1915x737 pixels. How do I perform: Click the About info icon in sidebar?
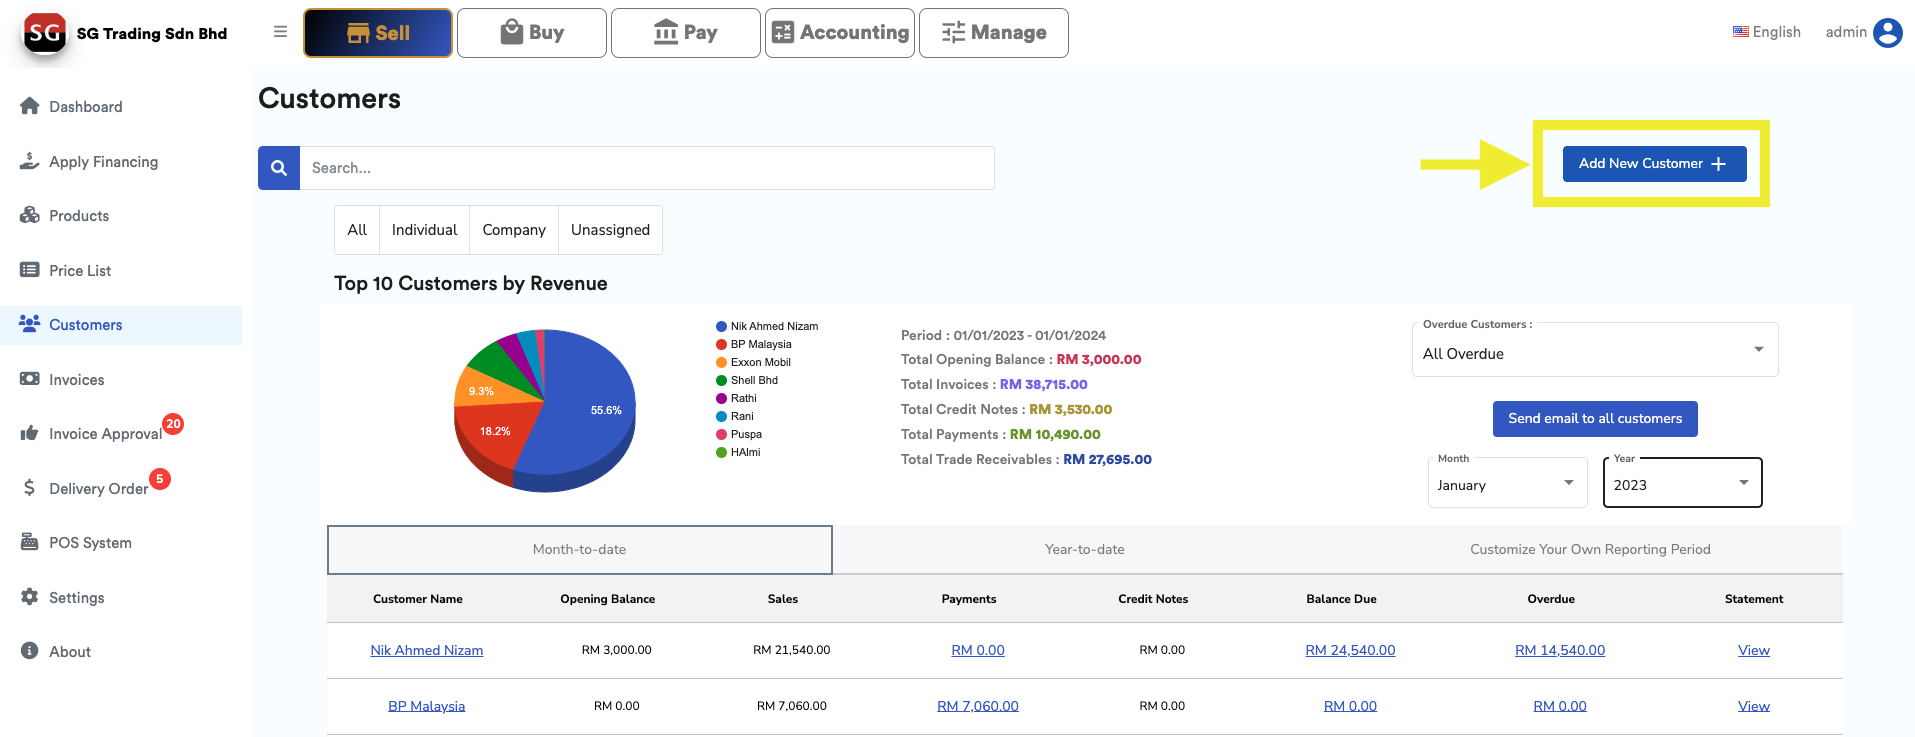[30, 651]
